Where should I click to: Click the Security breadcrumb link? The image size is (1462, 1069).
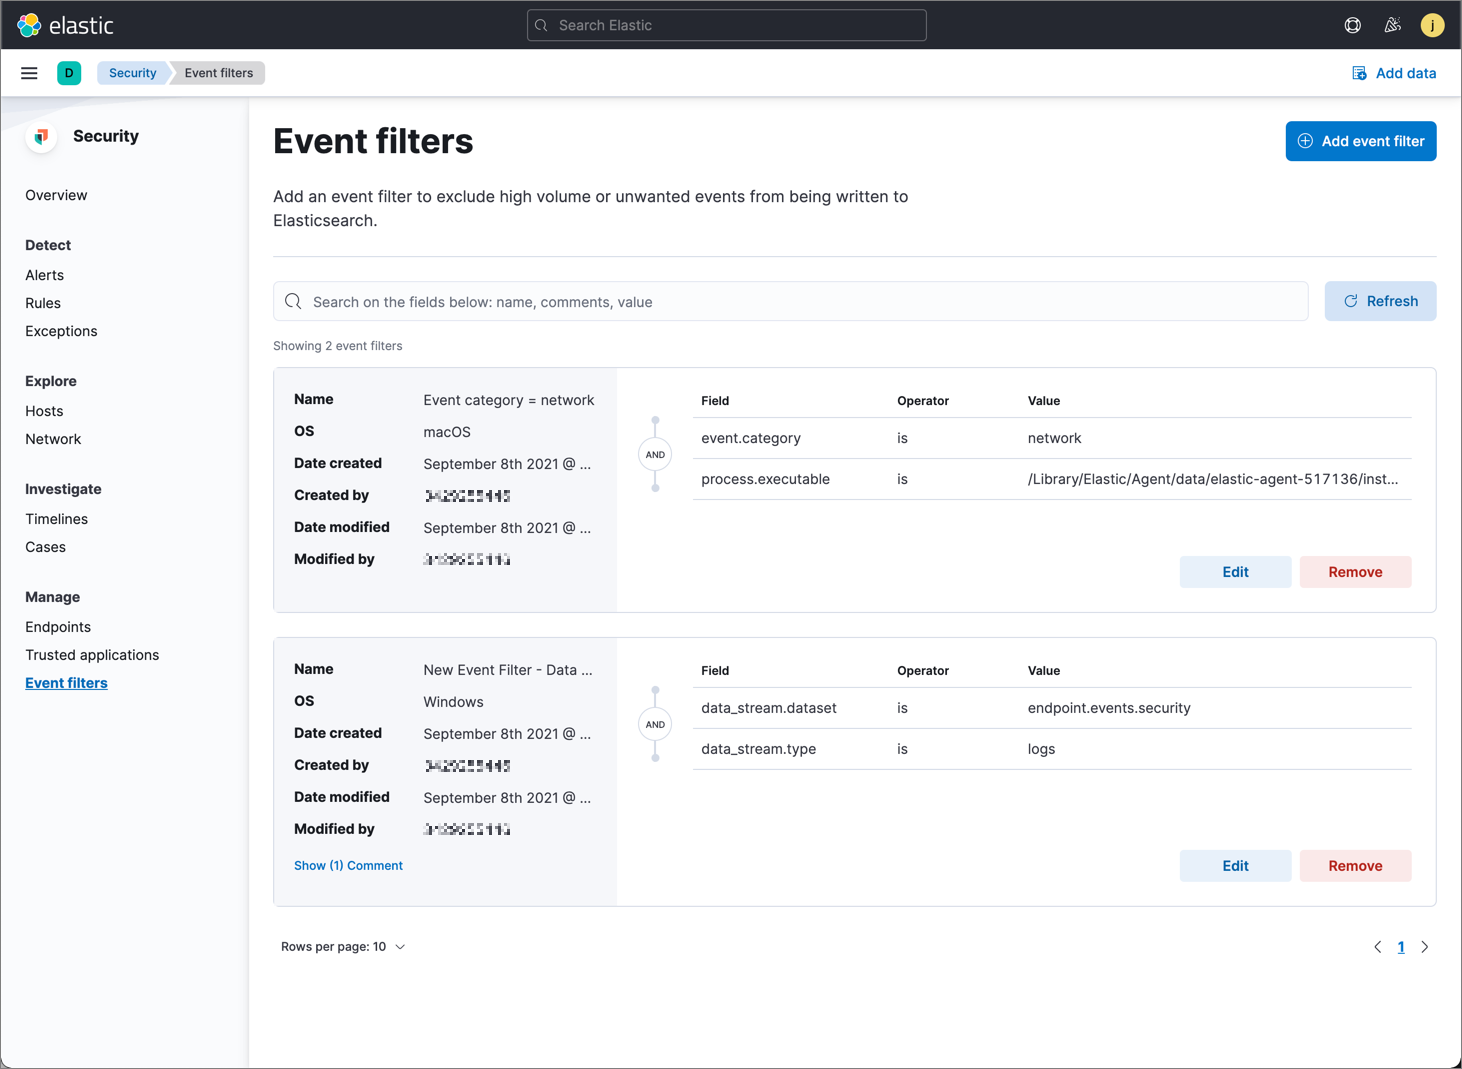coord(132,72)
